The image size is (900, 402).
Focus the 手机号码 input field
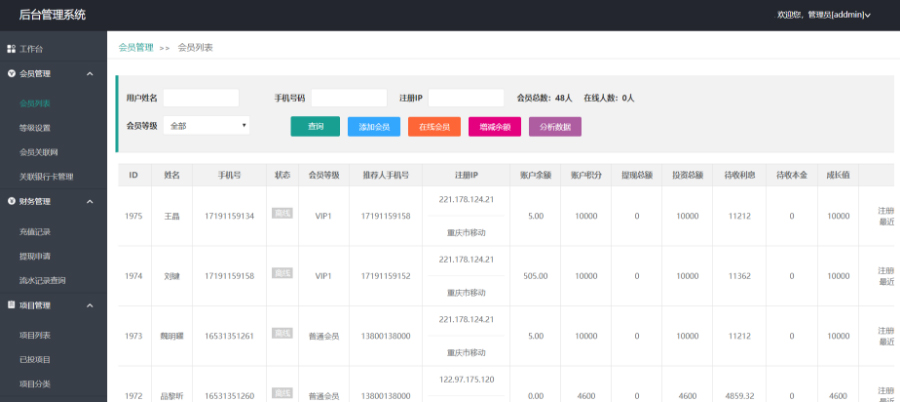[x=349, y=98]
